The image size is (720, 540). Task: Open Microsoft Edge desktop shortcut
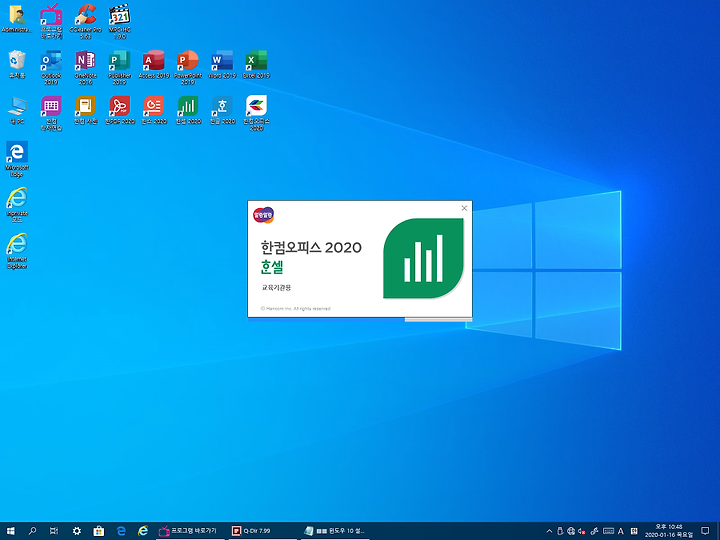(17, 159)
